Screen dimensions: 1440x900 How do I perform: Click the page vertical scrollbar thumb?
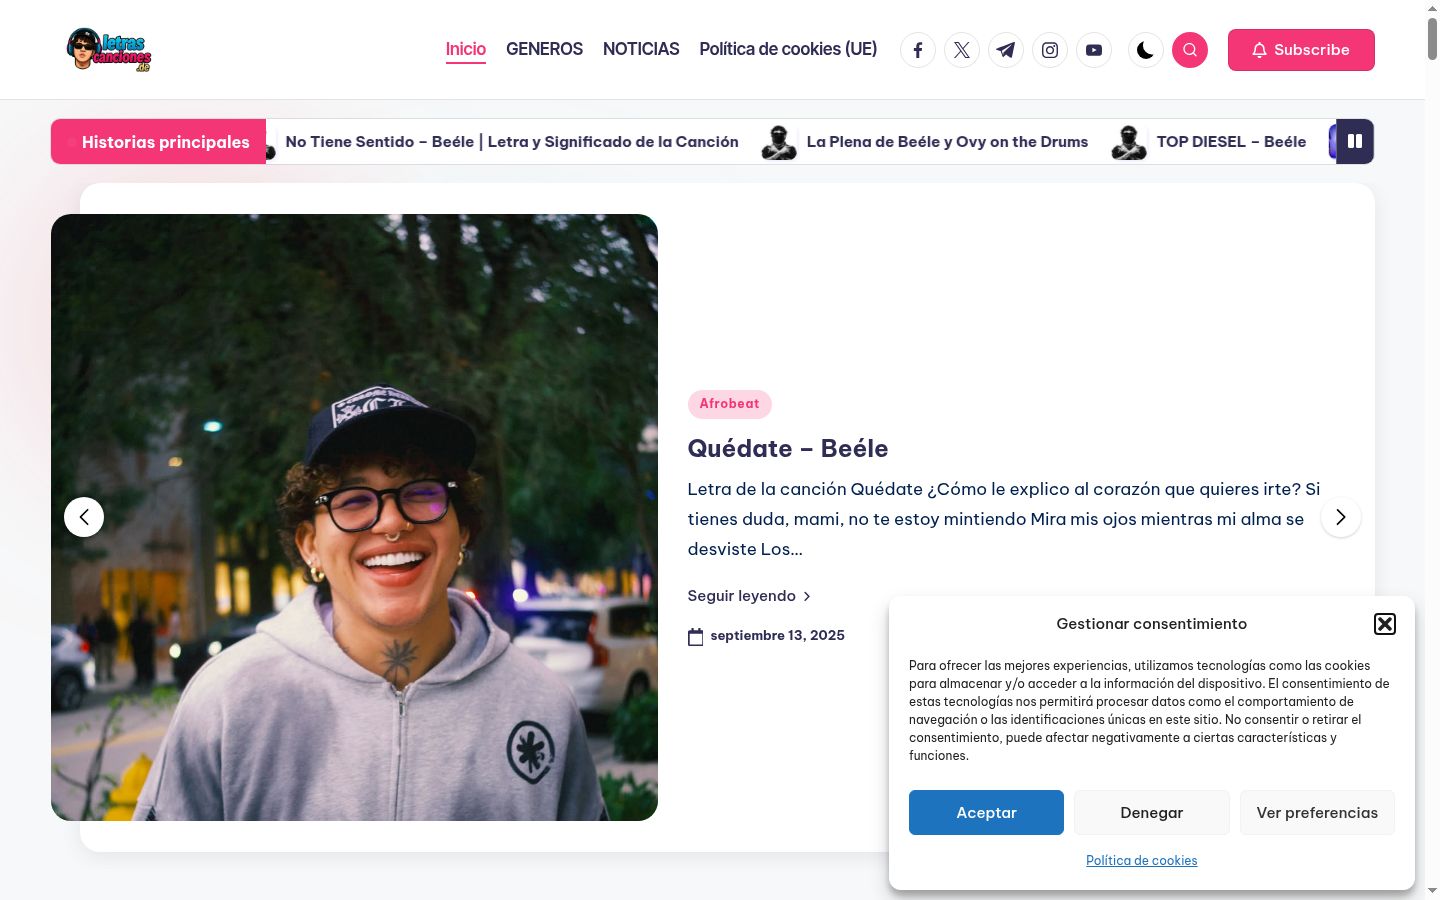pos(1432,38)
